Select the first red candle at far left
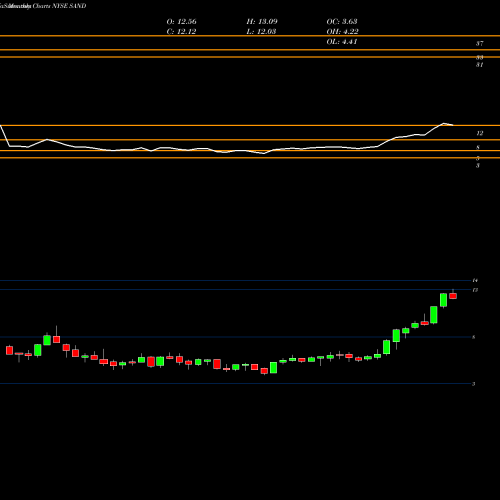Image resolution: width=500 pixels, height=500 pixels. tap(9, 350)
